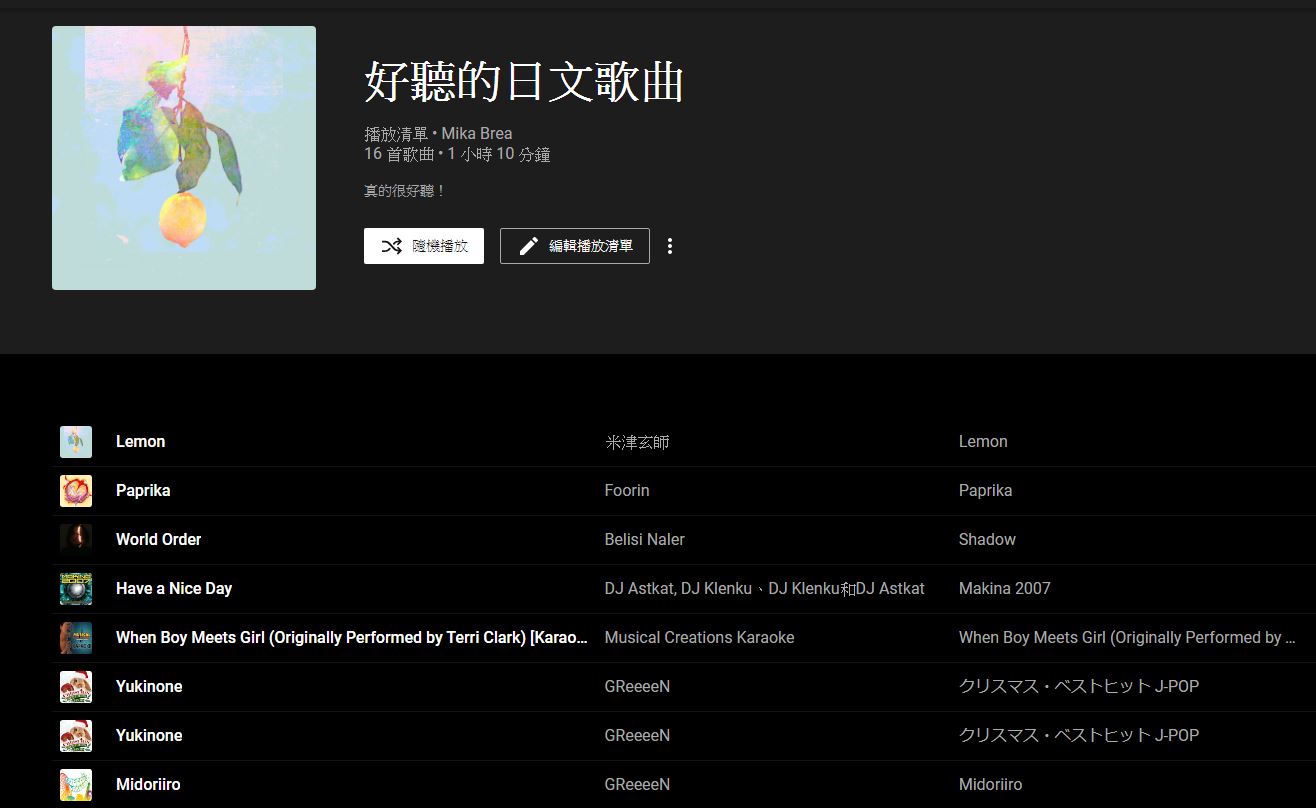This screenshot has height=808, width=1316.
Task: Click Musical Creations Karaoke artist name
Action: point(699,637)
